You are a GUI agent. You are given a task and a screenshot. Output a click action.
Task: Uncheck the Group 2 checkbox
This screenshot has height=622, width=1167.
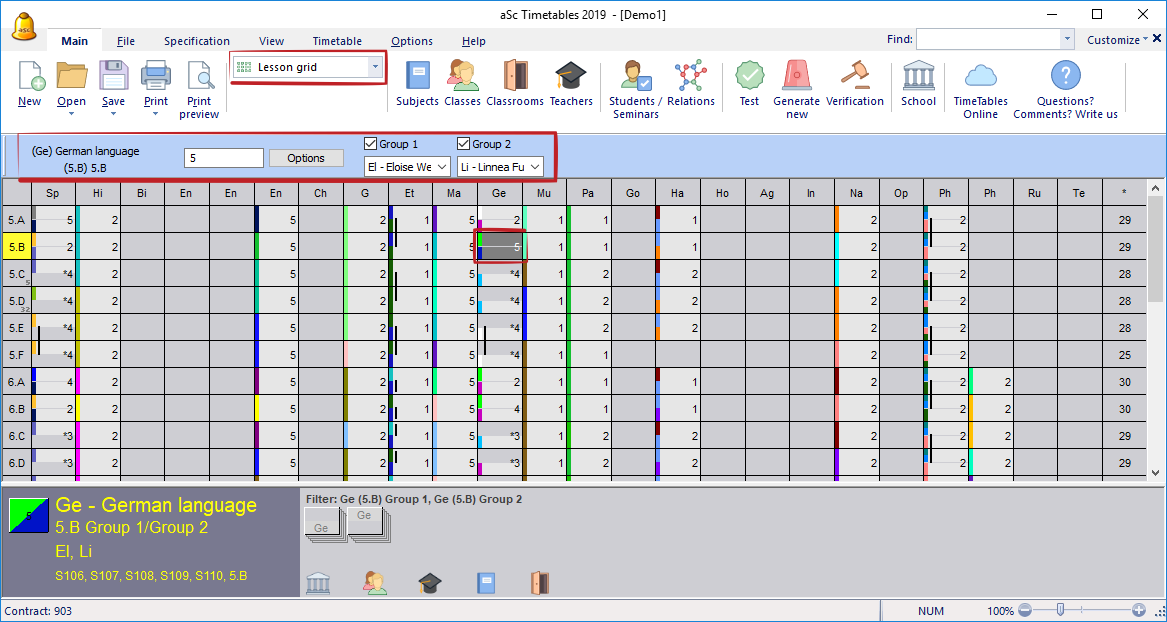[x=464, y=144]
